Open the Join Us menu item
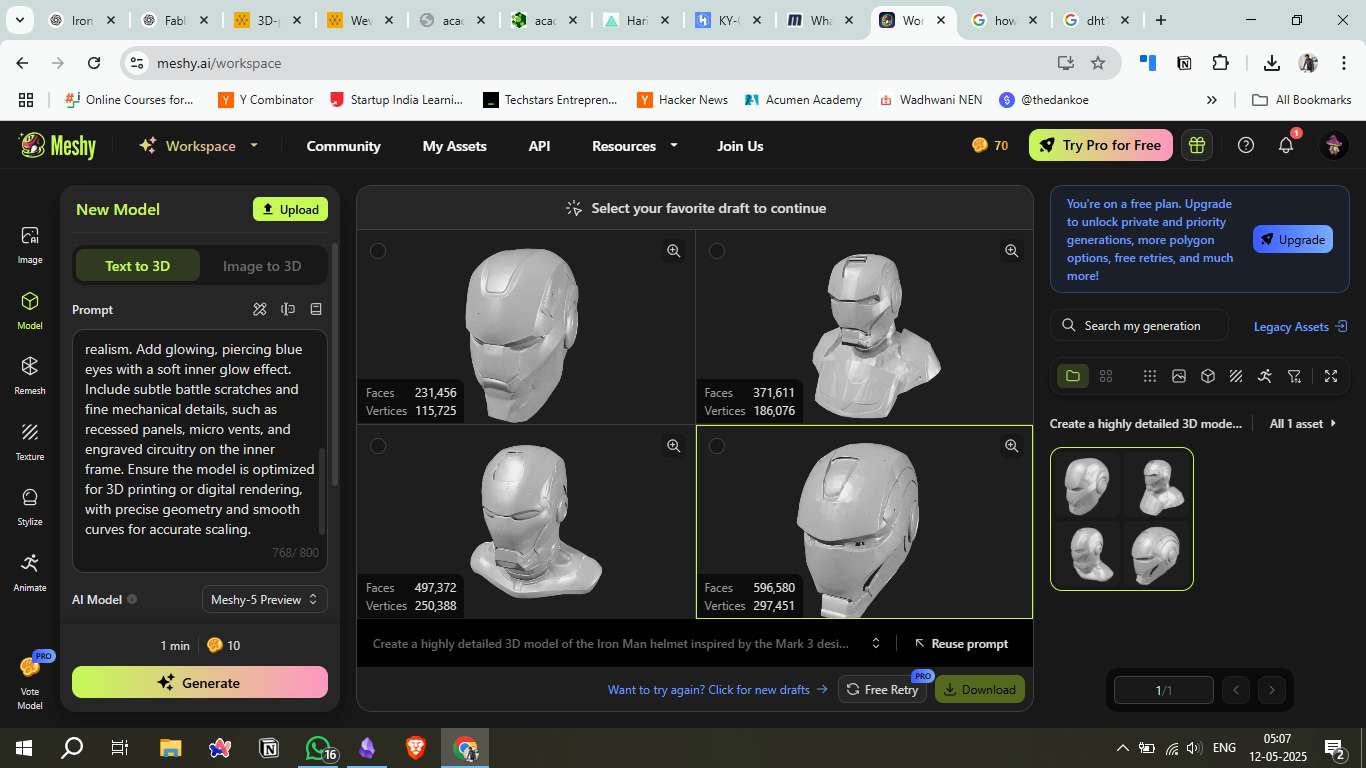Screen dimensions: 1366x768 740,146
